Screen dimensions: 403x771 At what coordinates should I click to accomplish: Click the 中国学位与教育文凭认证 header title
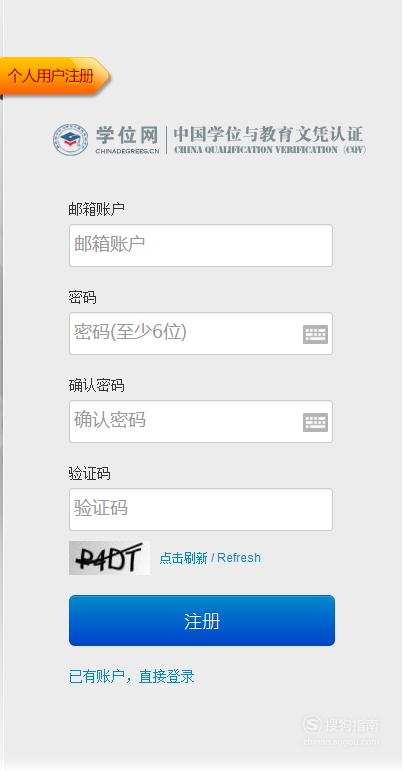pyautogui.click(x=268, y=134)
